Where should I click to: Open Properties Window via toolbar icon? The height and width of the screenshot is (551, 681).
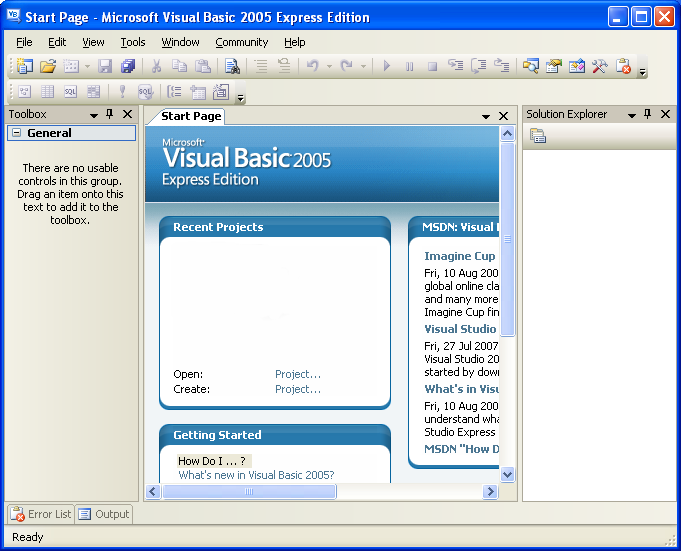coord(554,66)
